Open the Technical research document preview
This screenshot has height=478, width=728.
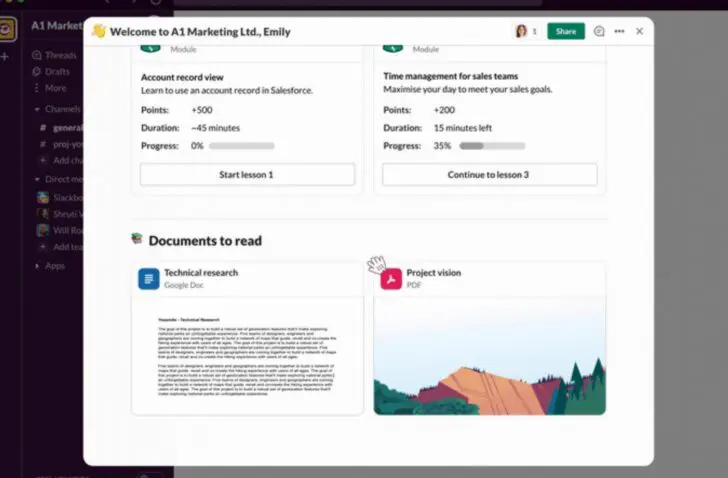[247, 355]
